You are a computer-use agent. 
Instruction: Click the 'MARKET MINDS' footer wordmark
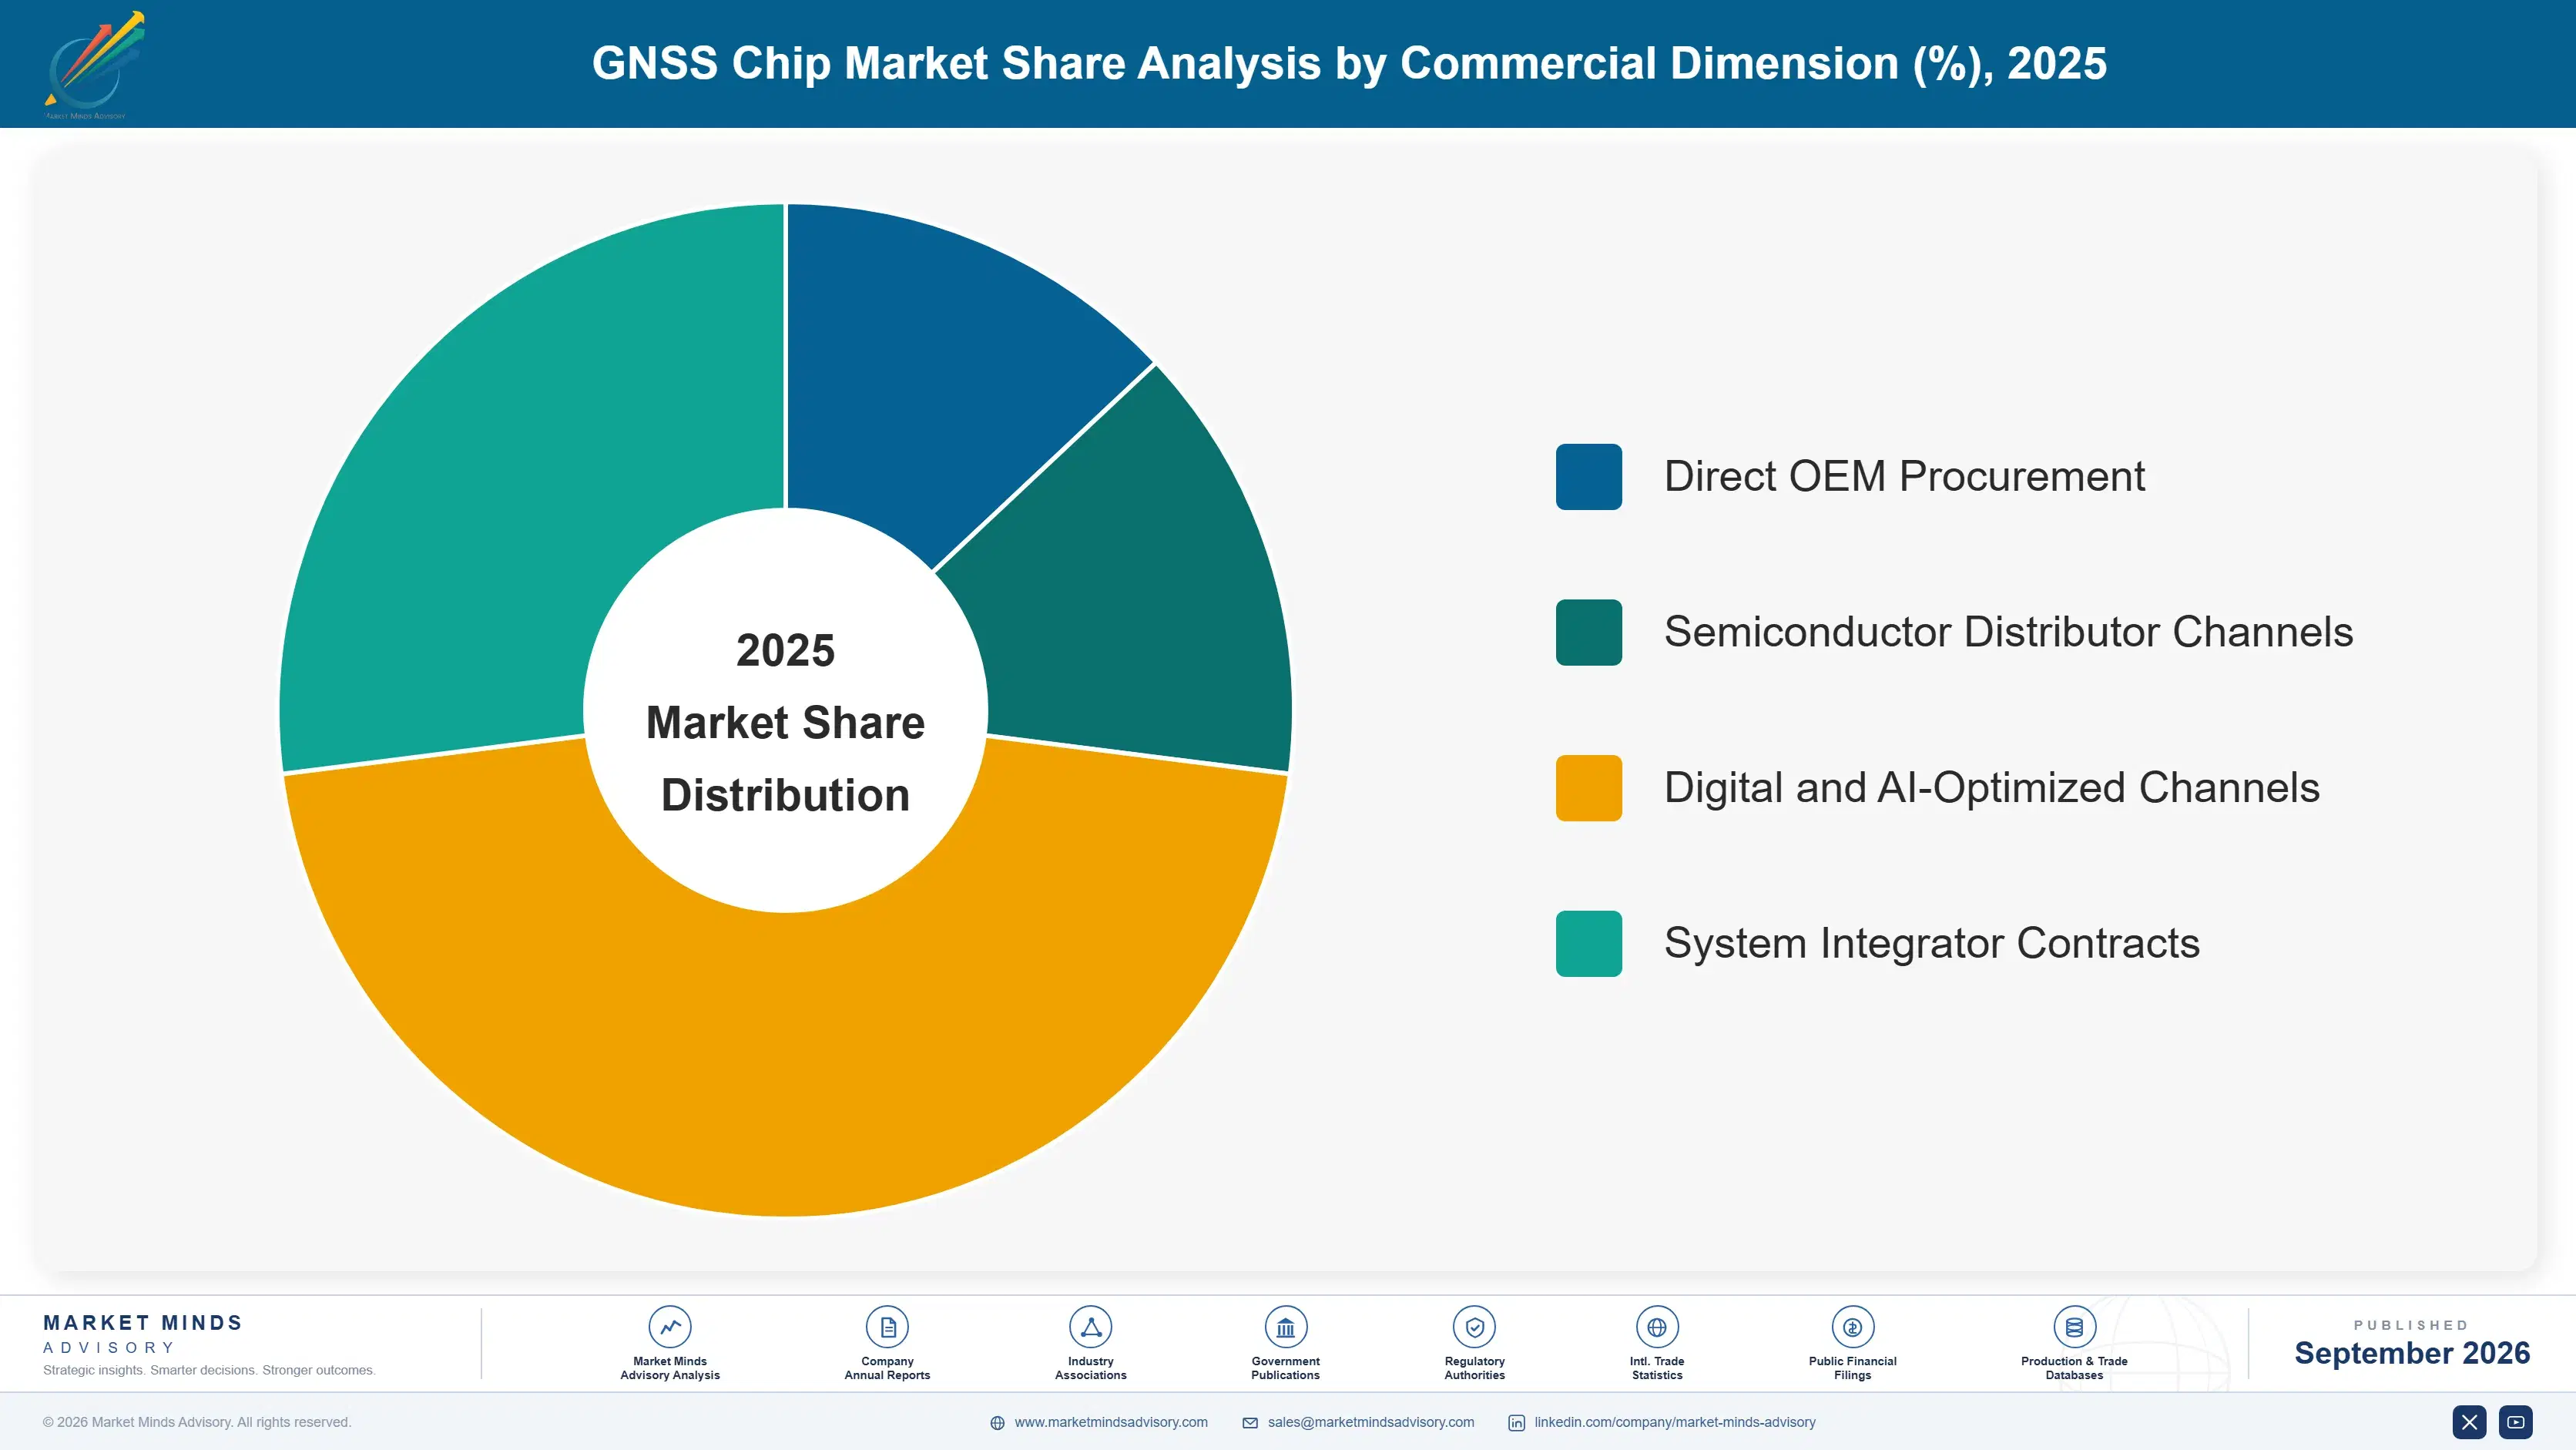point(143,1323)
